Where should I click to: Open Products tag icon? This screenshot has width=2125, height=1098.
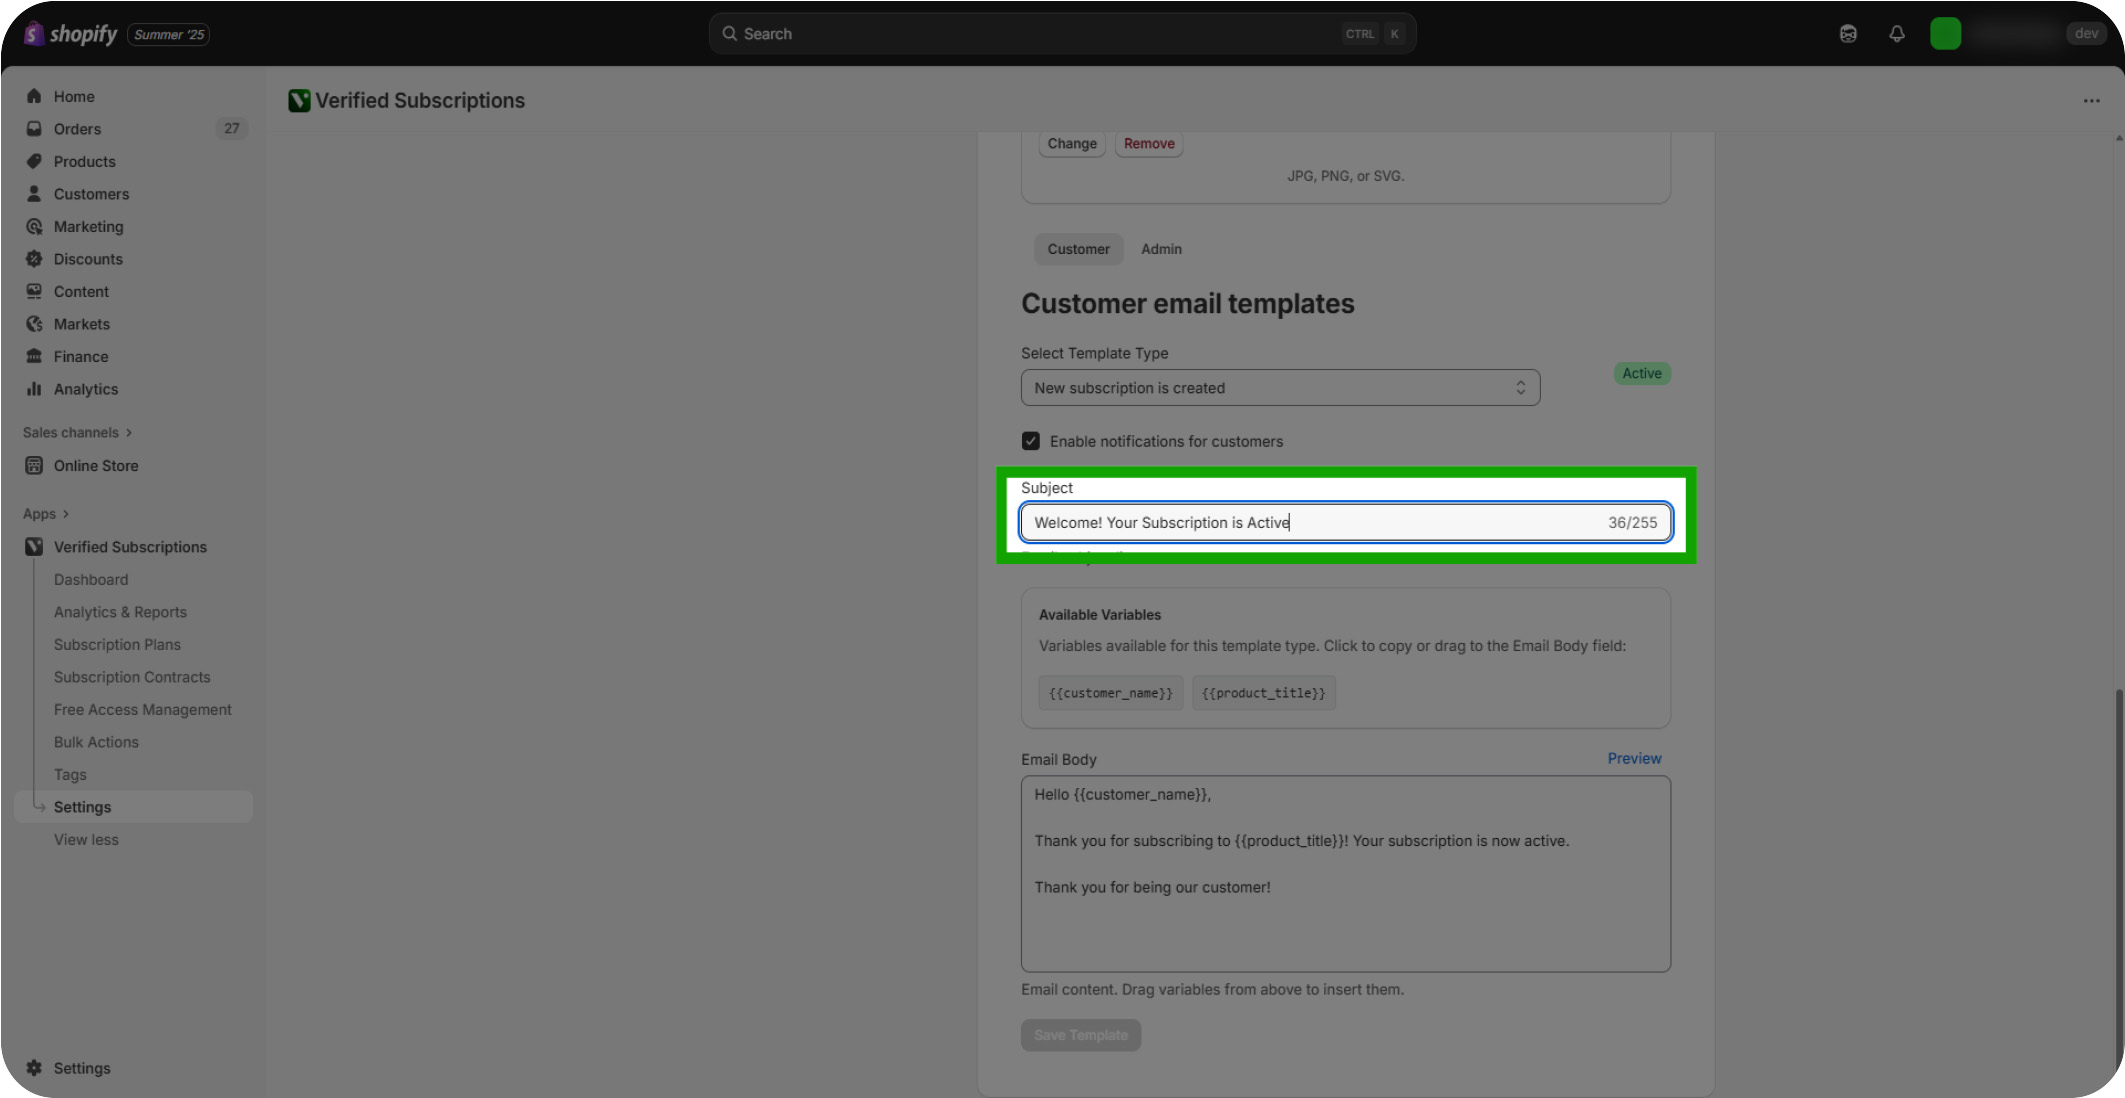34,161
